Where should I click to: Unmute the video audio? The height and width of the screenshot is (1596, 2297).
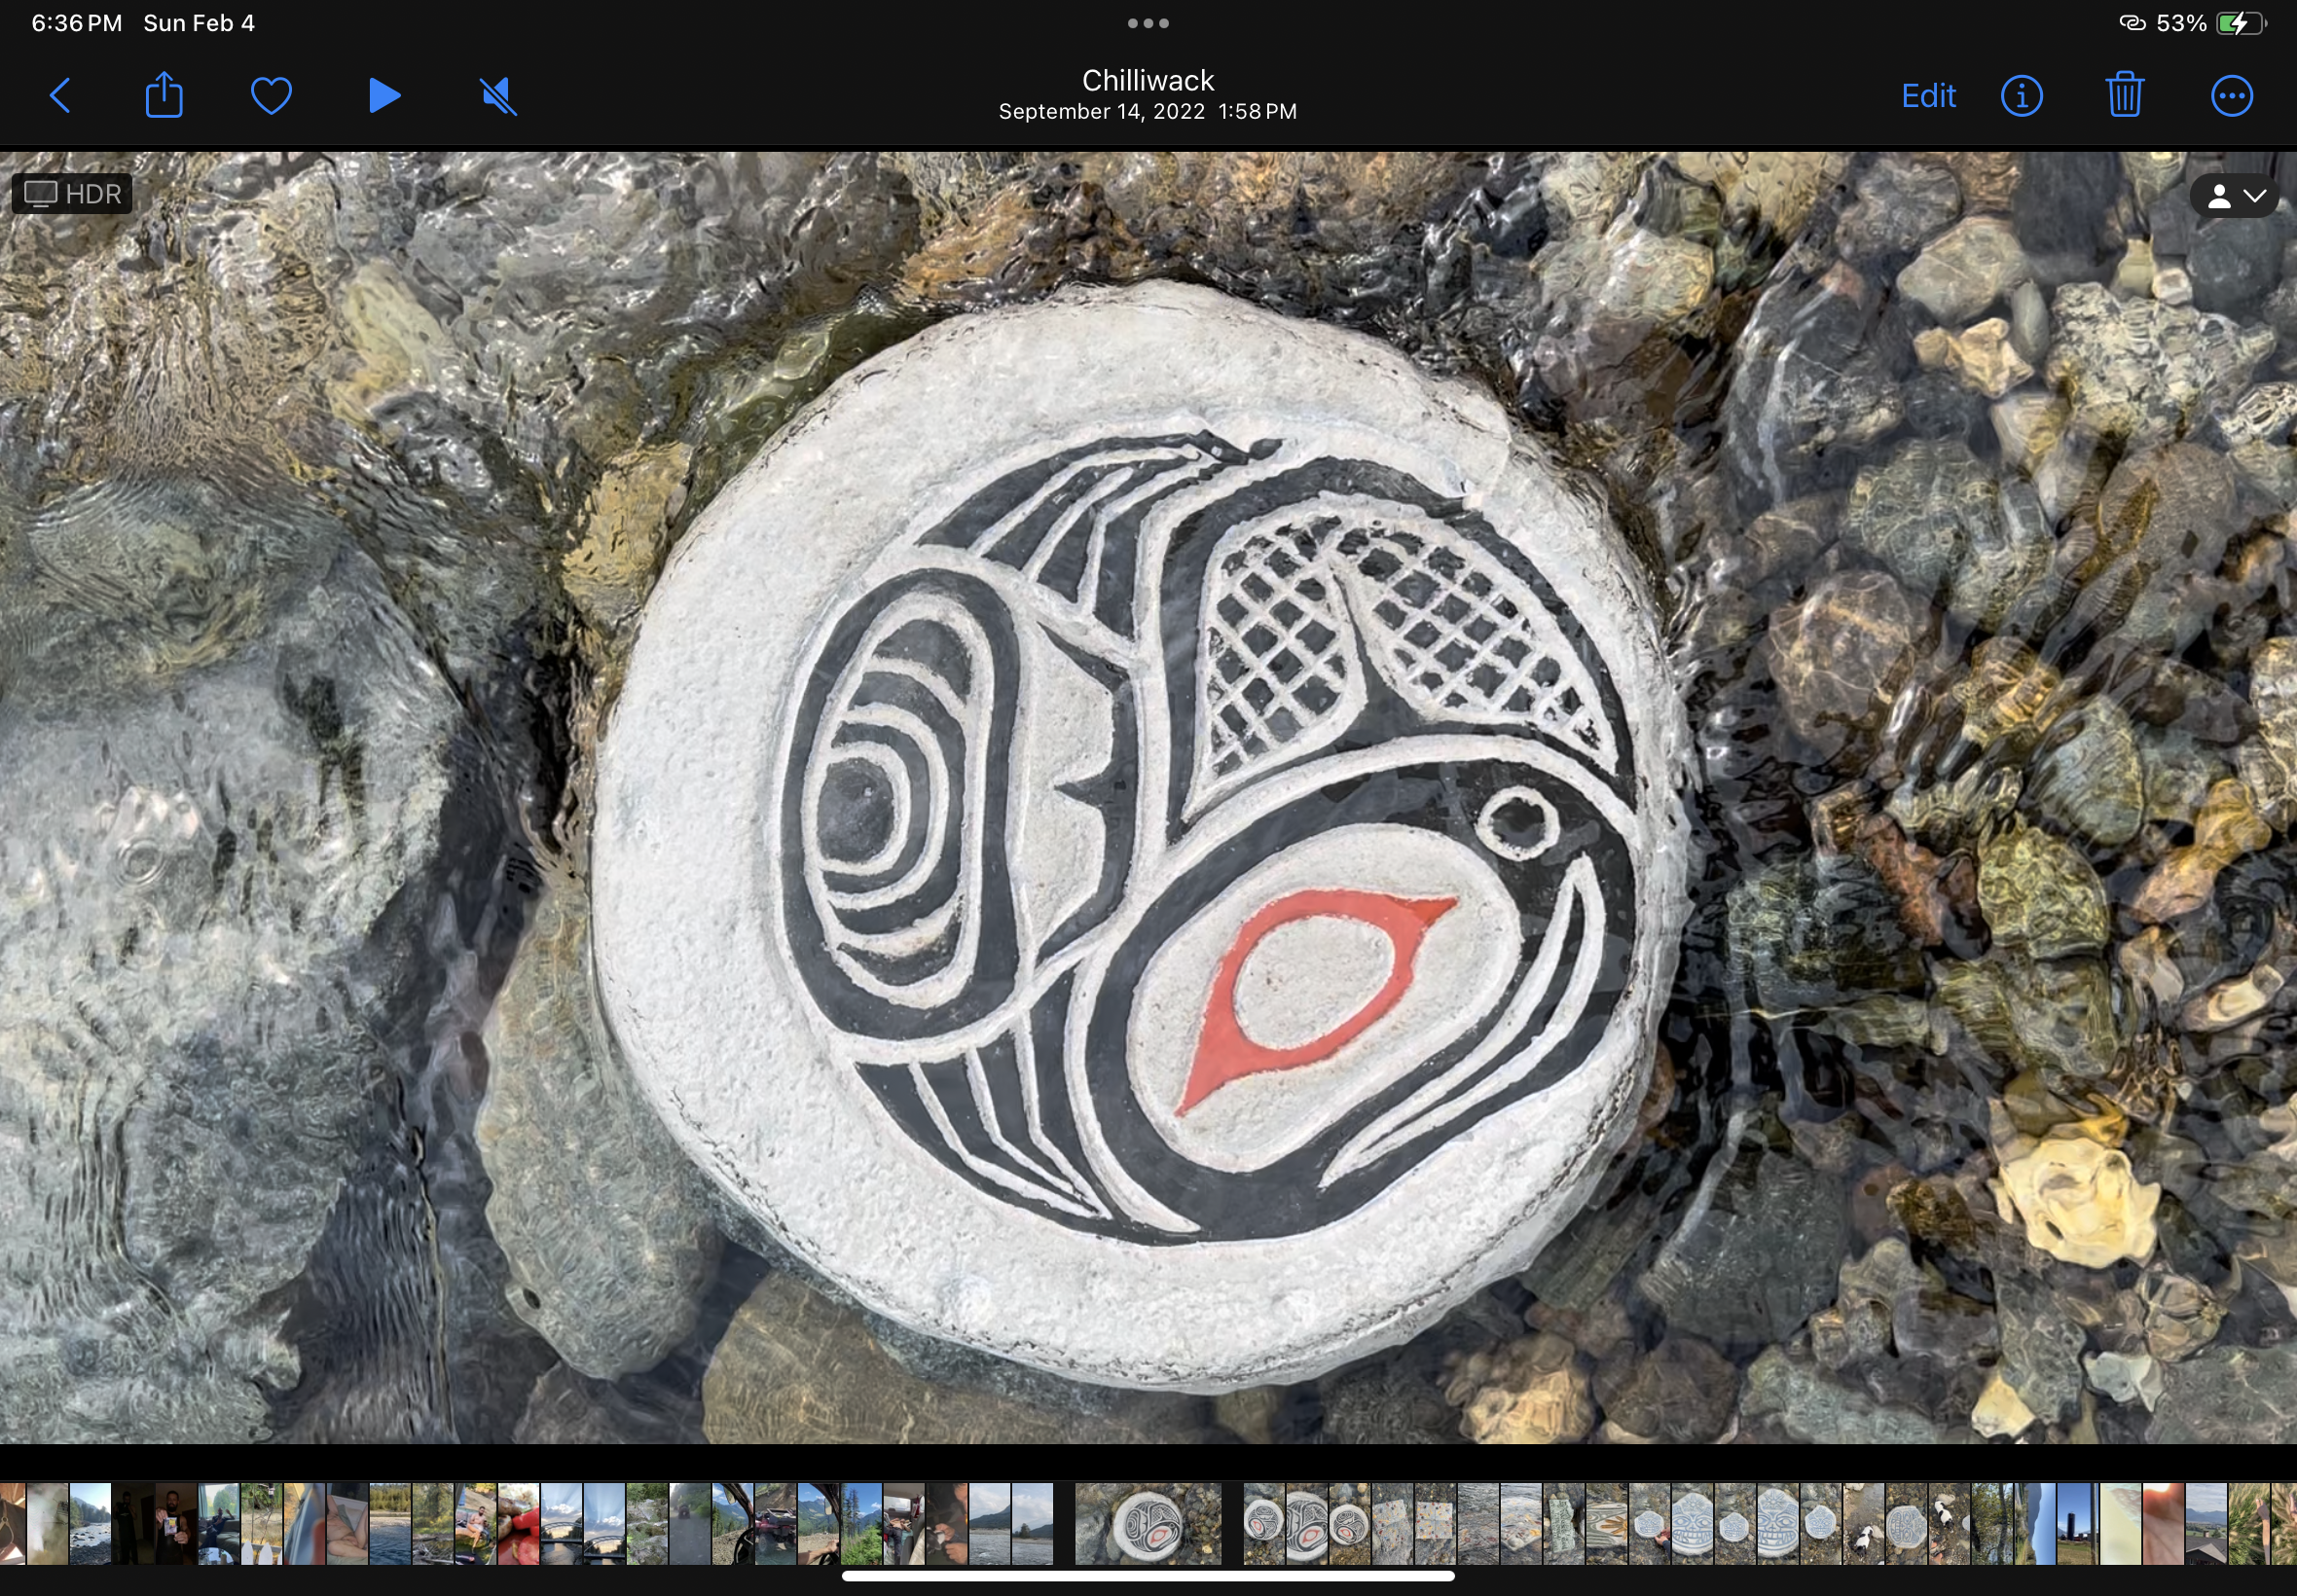coord(498,96)
